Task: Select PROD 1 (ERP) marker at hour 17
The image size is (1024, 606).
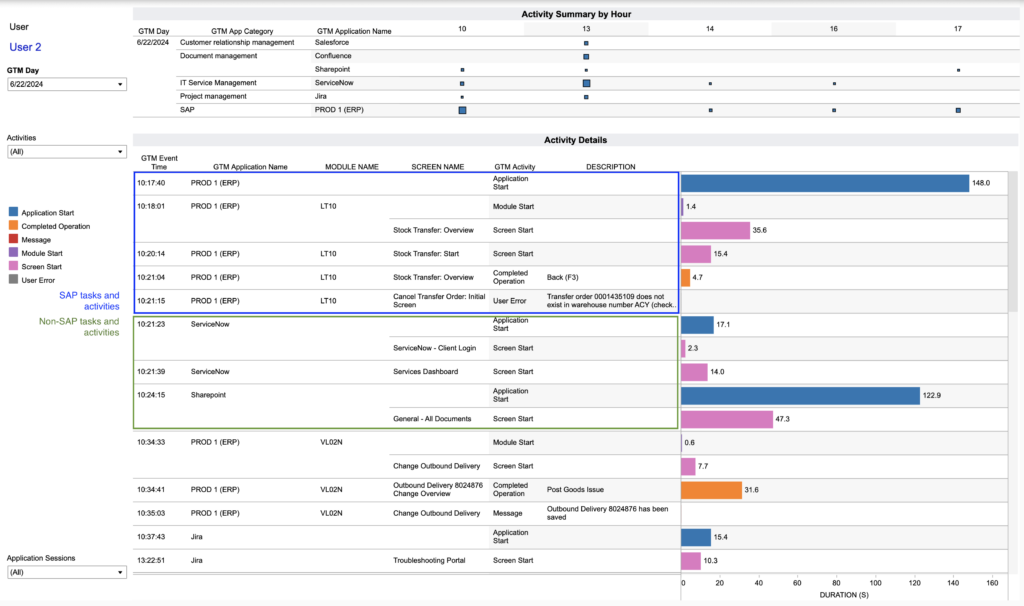Action: (x=958, y=110)
